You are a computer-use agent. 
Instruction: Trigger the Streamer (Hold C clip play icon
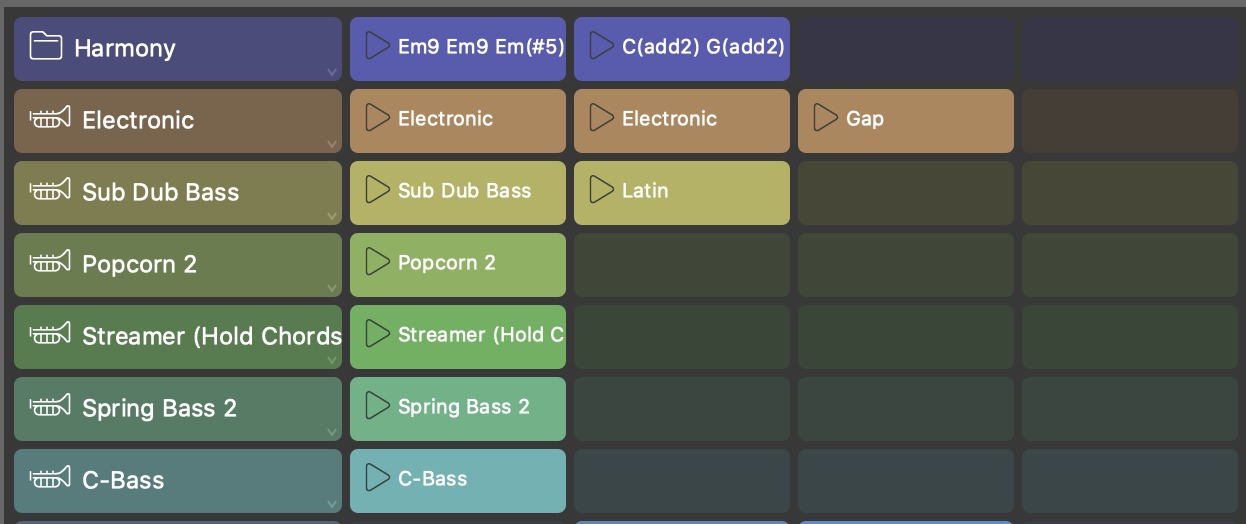click(x=377, y=334)
